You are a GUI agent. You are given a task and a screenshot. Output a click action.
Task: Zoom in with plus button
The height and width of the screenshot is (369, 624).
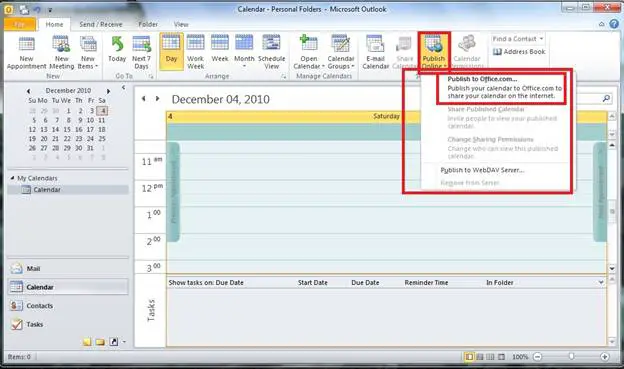(x=604, y=357)
